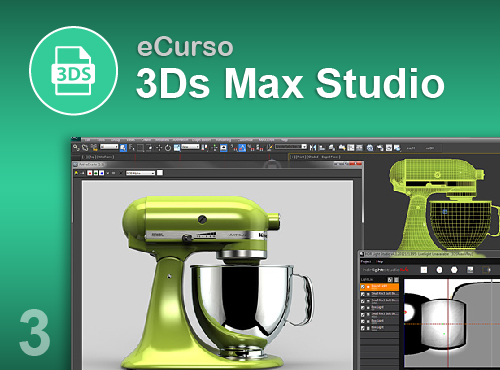Add a hexagonal light in HDR Light Studio
The image size is (500, 370).
454,270
